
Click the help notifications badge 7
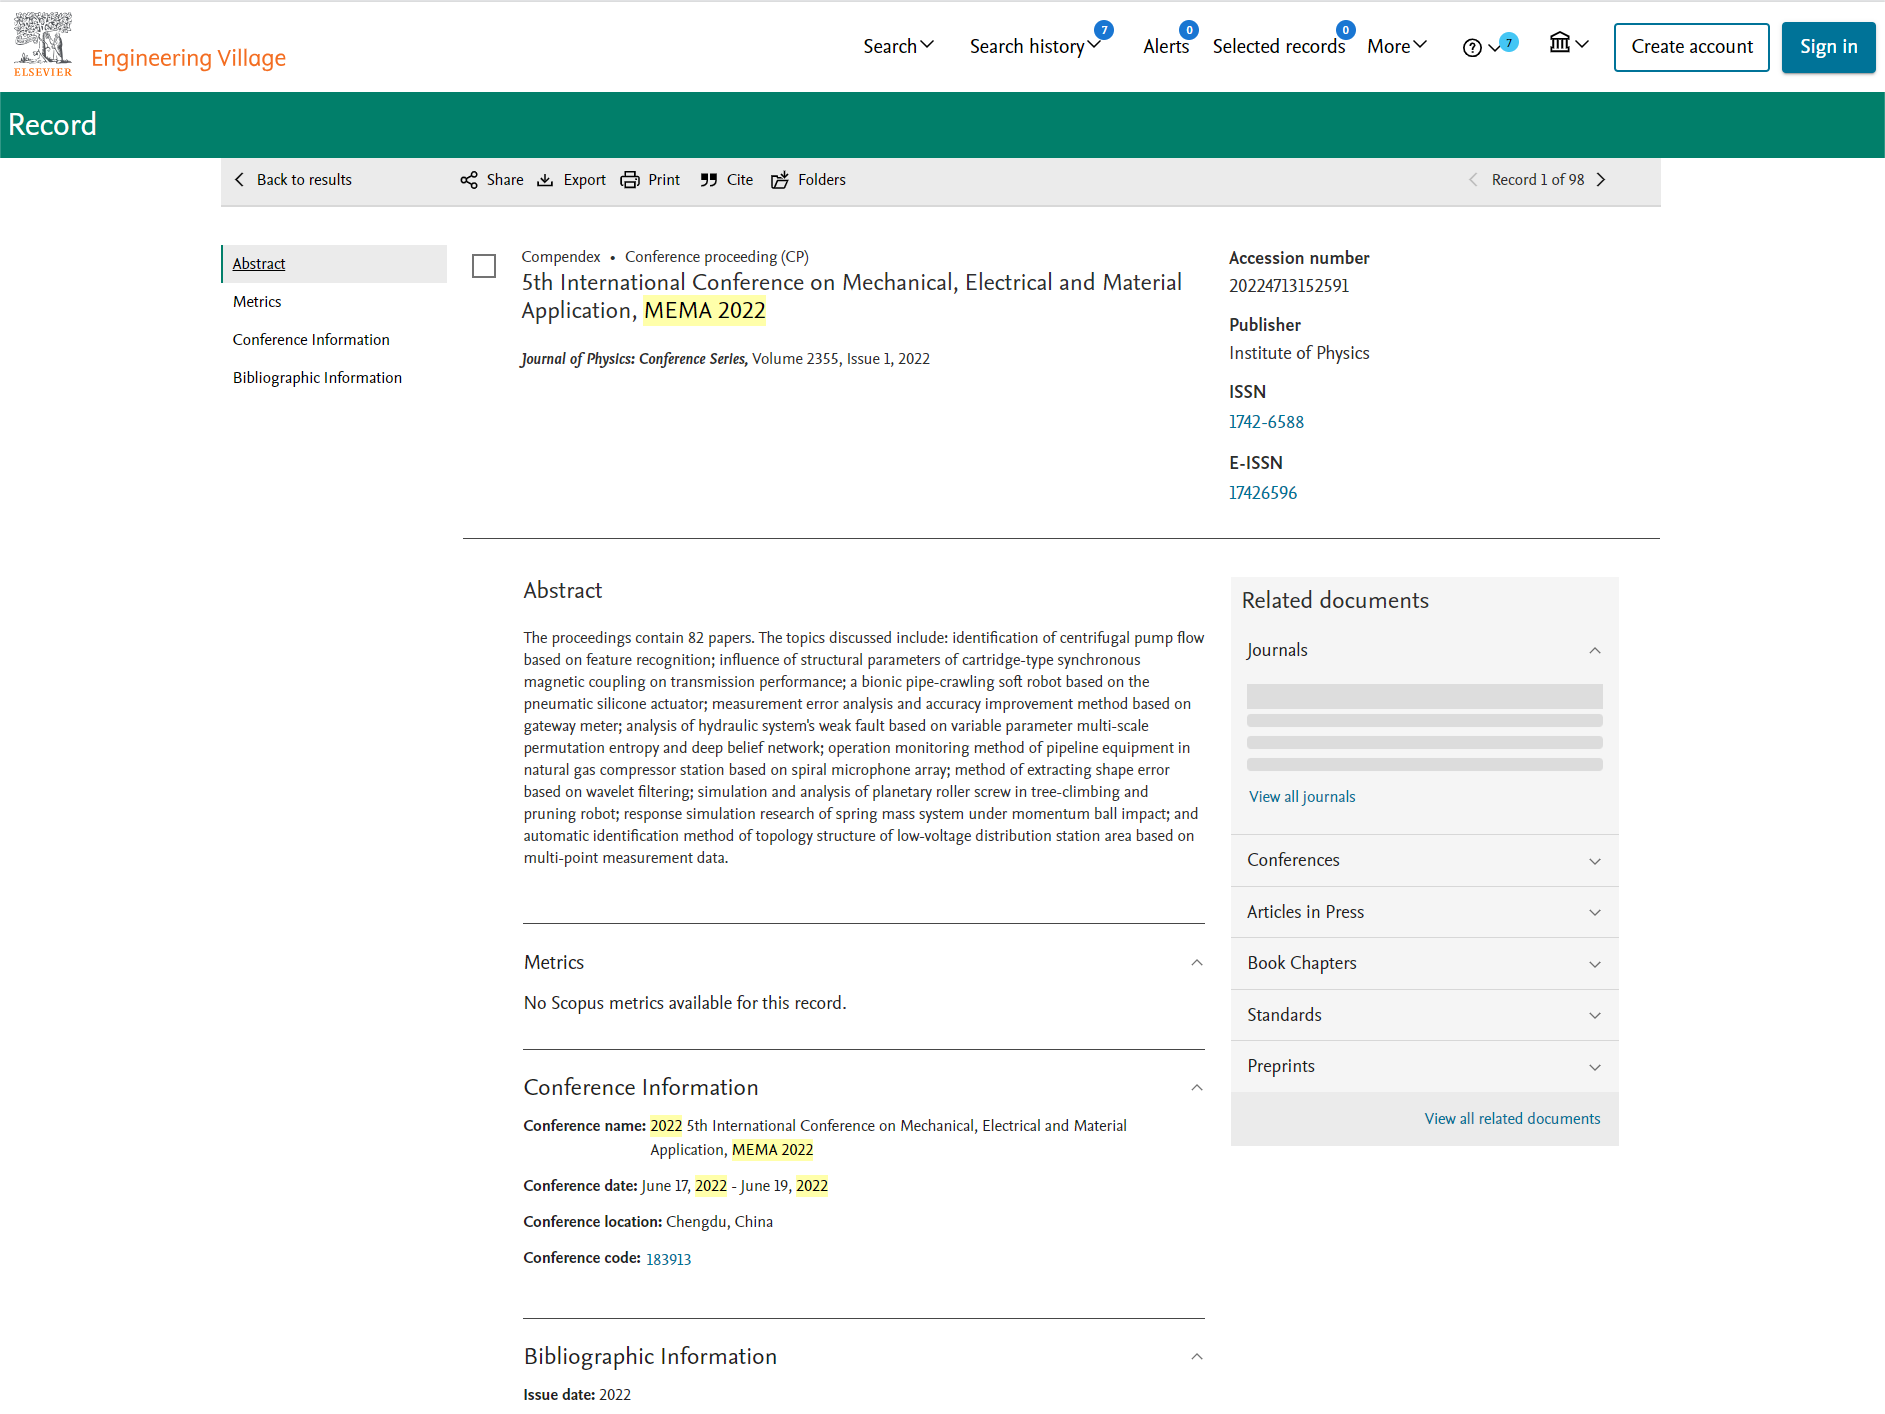(x=1509, y=42)
